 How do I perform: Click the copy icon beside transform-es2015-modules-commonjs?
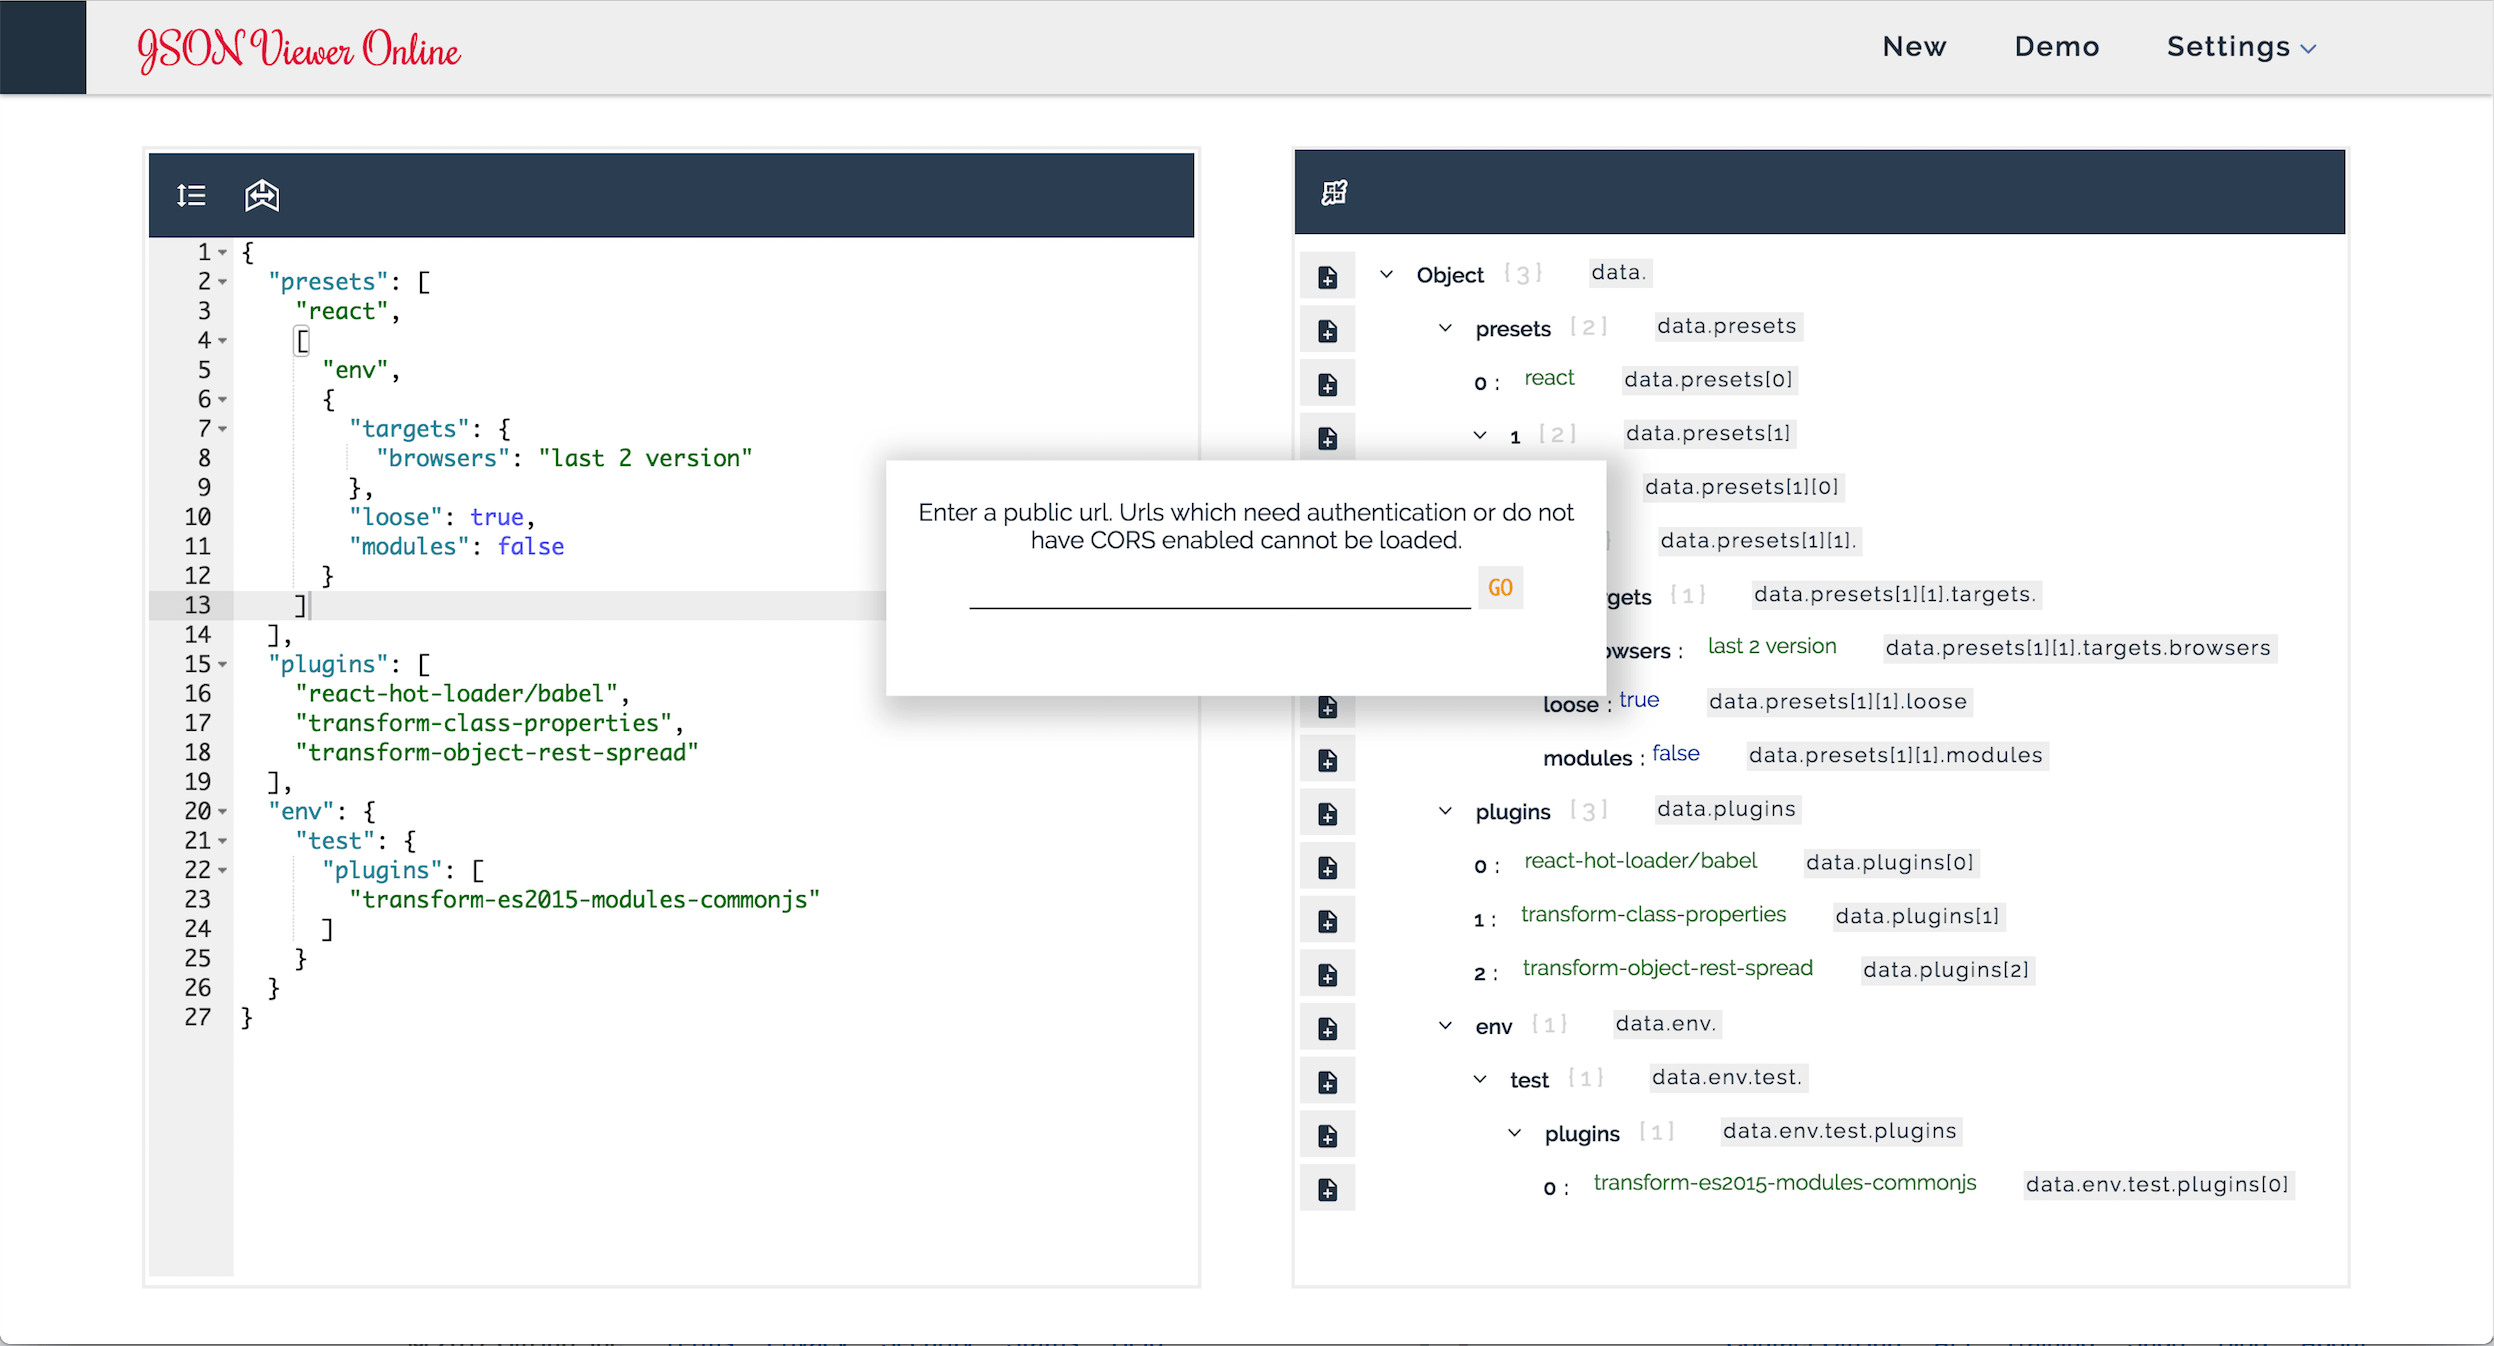point(1327,1188)
